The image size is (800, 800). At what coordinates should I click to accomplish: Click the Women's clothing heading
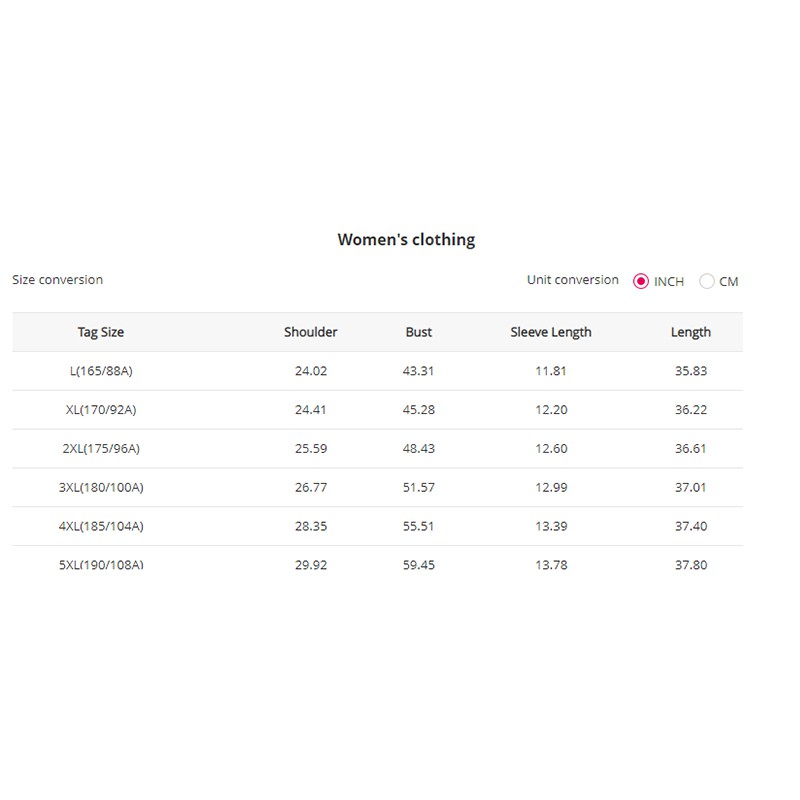point(406,239)
